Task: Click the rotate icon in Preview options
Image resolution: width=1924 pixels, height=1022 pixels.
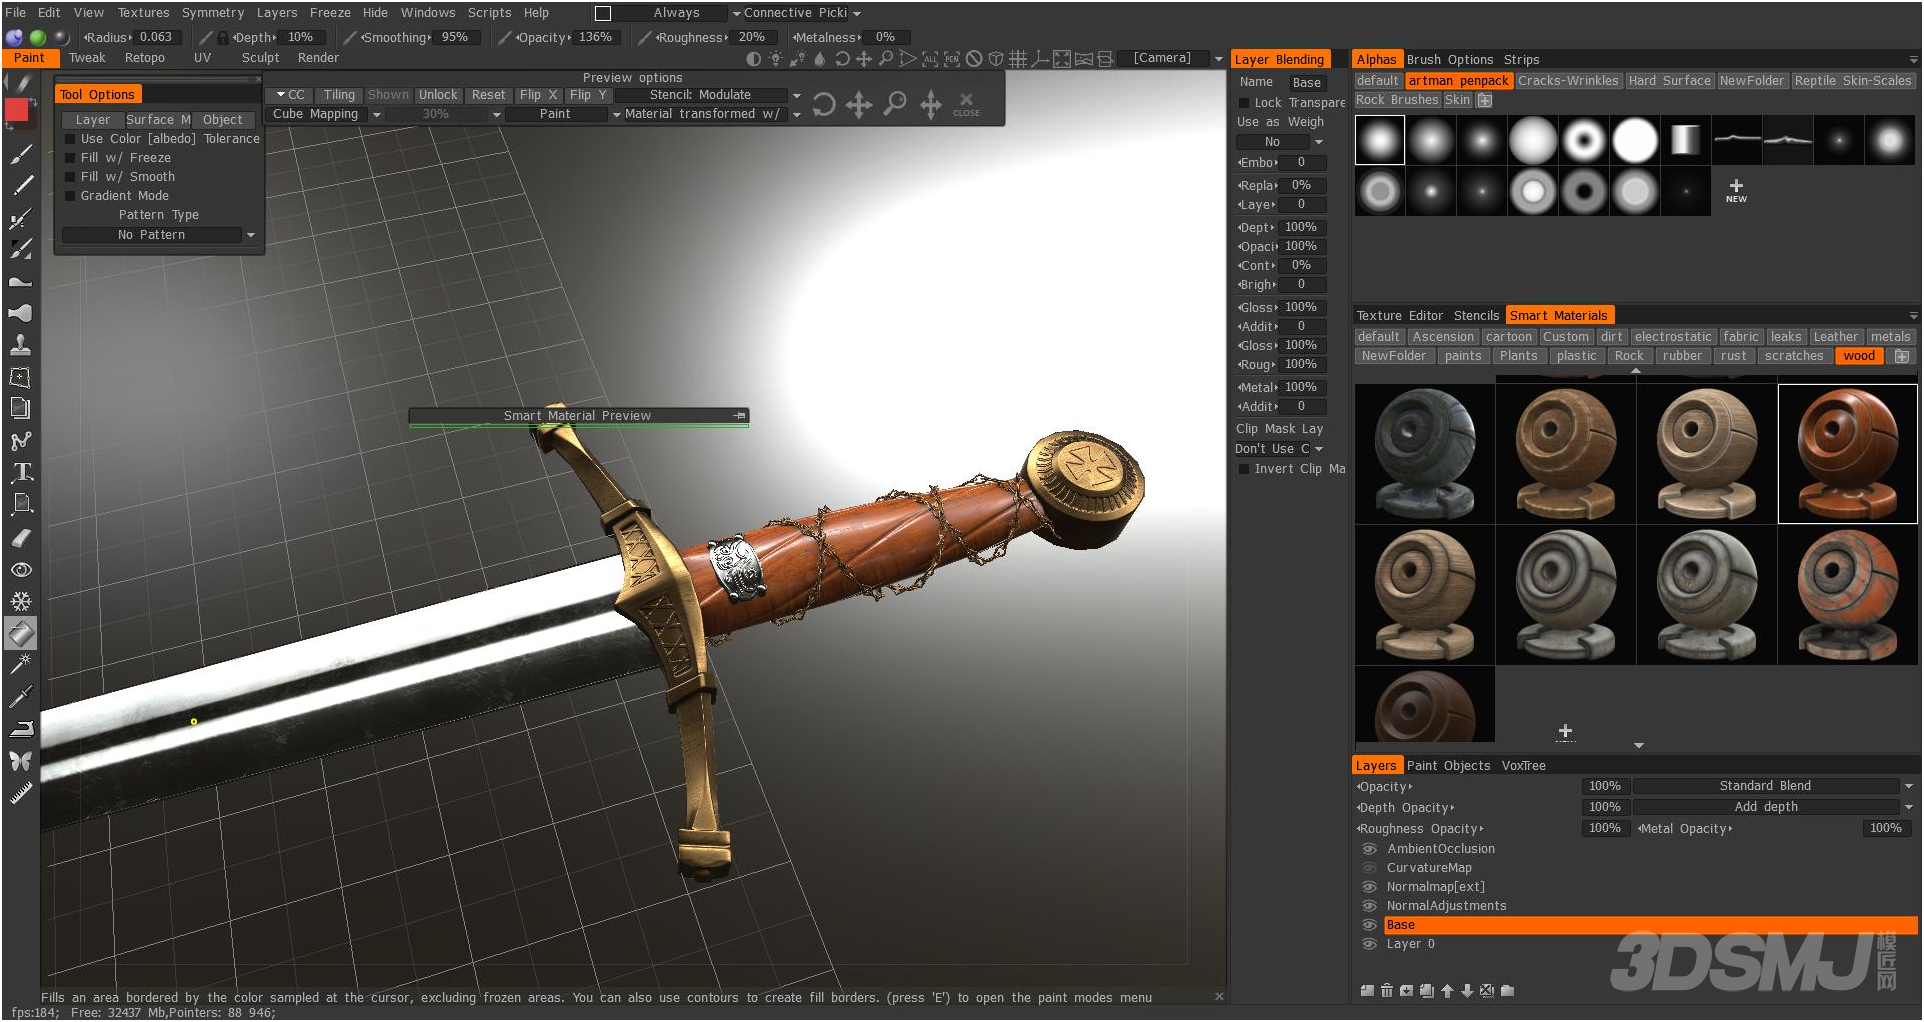Action: pyautogui.click(x=824, y=104)
